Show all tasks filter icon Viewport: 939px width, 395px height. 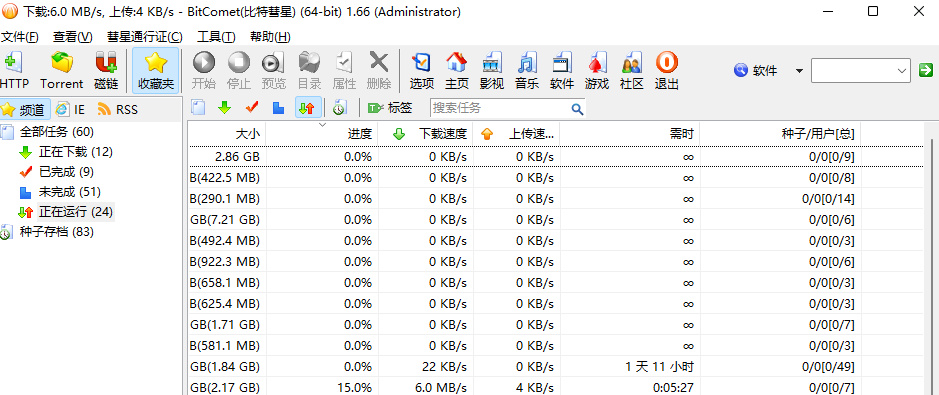[198, 108]
